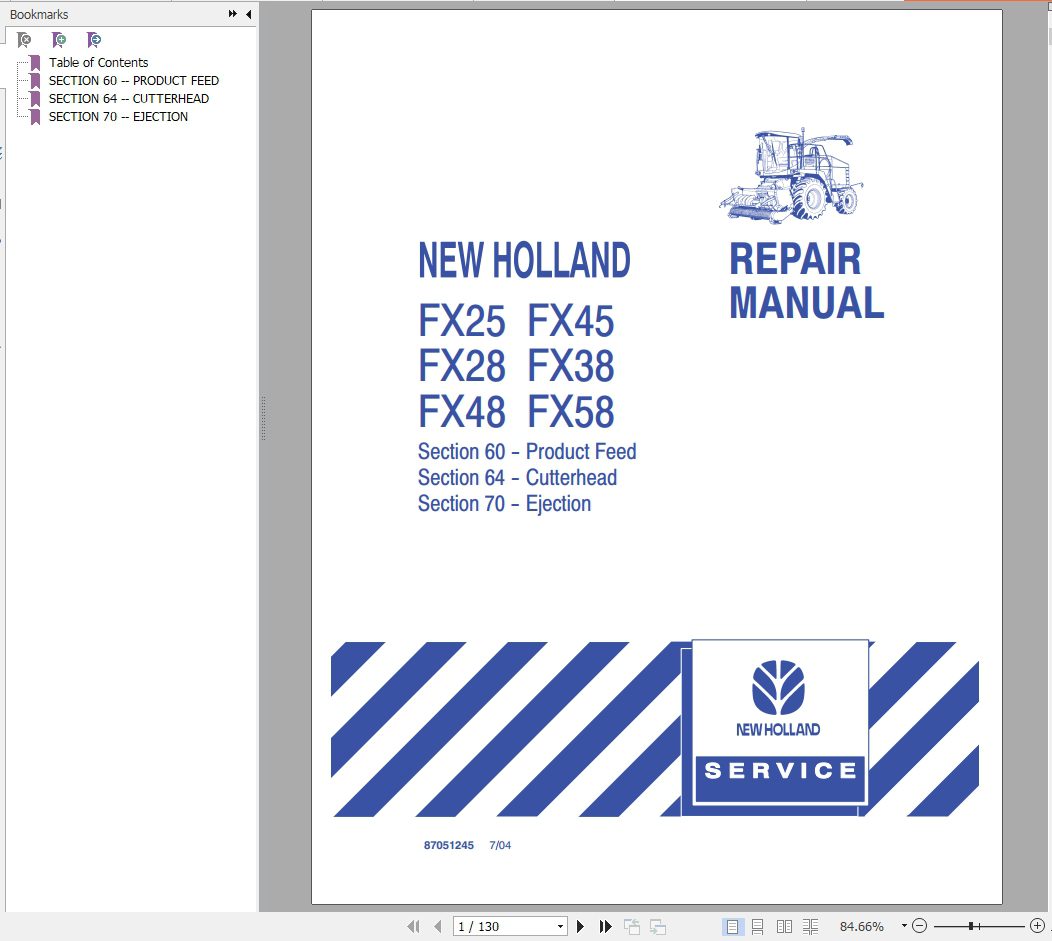
Task: Enable facing pages view
Action: (x=785, y=925)
